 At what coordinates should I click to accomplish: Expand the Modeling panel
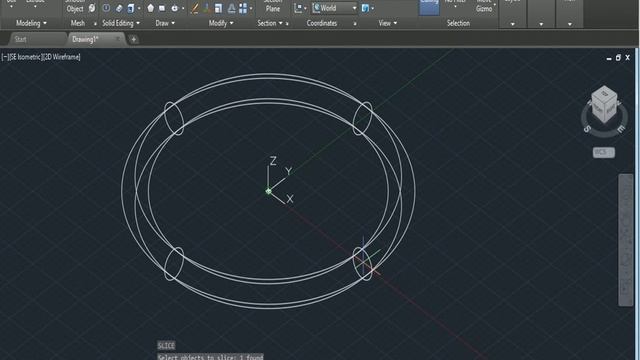point(31,23)
